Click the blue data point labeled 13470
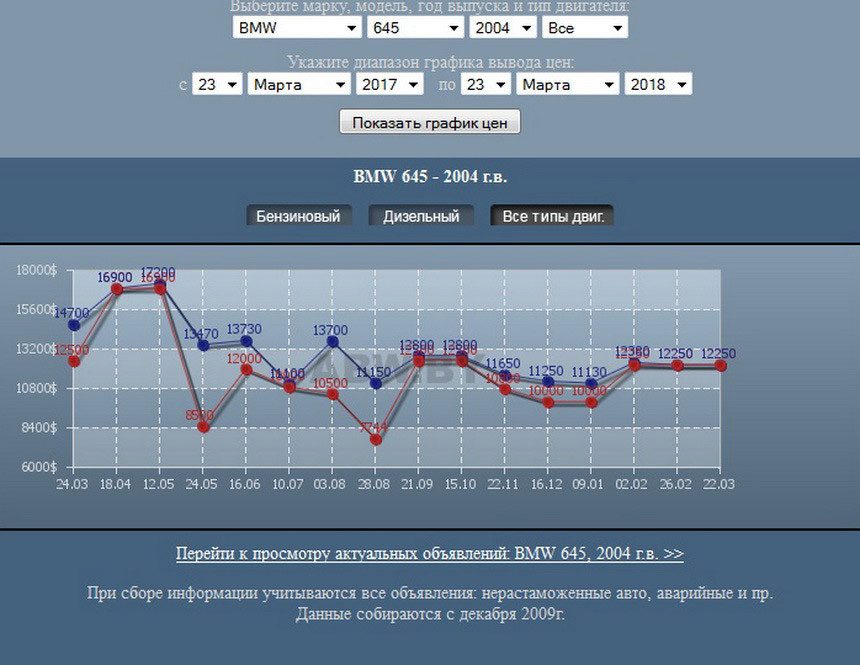 point(203,346)
